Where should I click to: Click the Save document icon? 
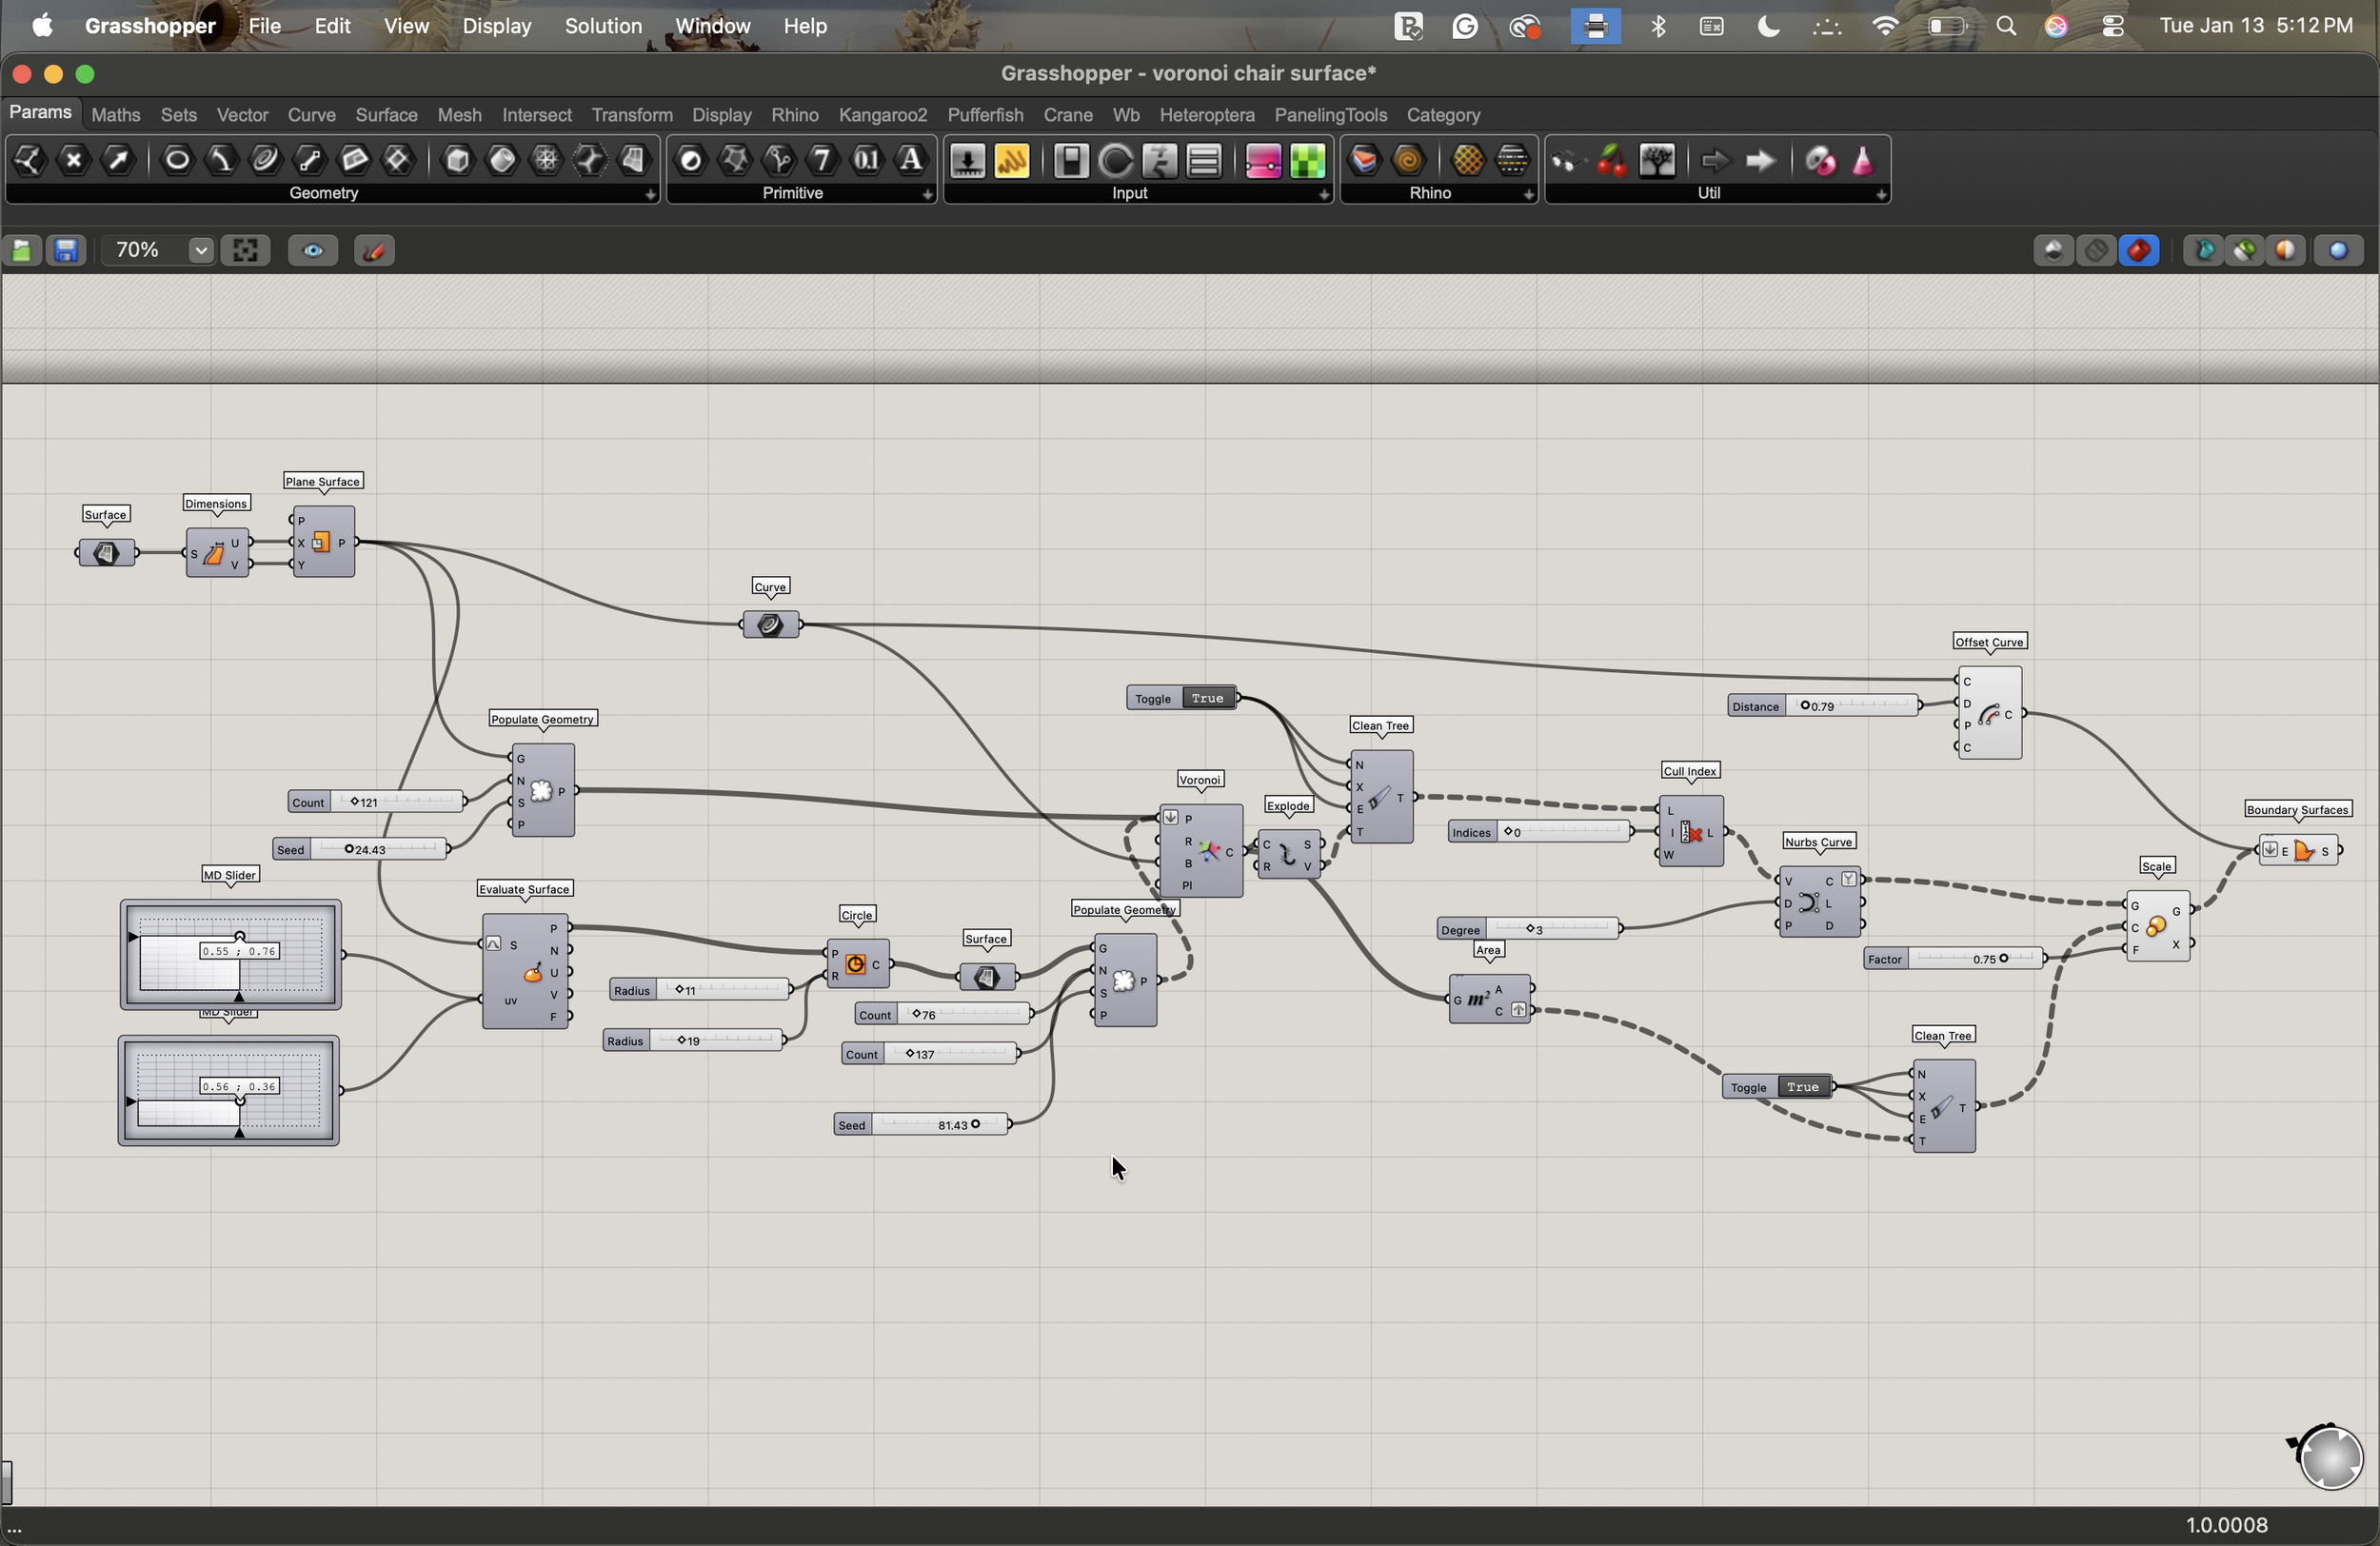[x=66, y=250]
